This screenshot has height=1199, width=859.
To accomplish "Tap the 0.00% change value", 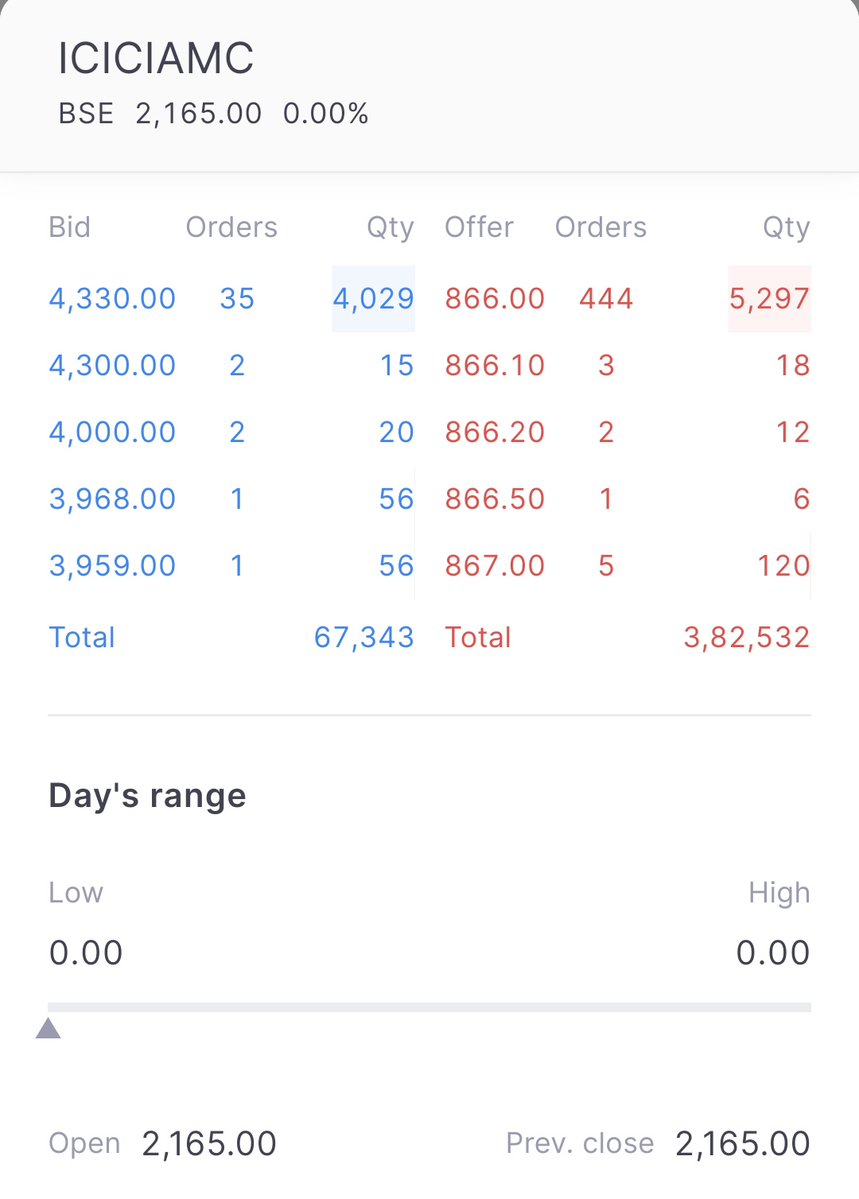I will 326,114.
